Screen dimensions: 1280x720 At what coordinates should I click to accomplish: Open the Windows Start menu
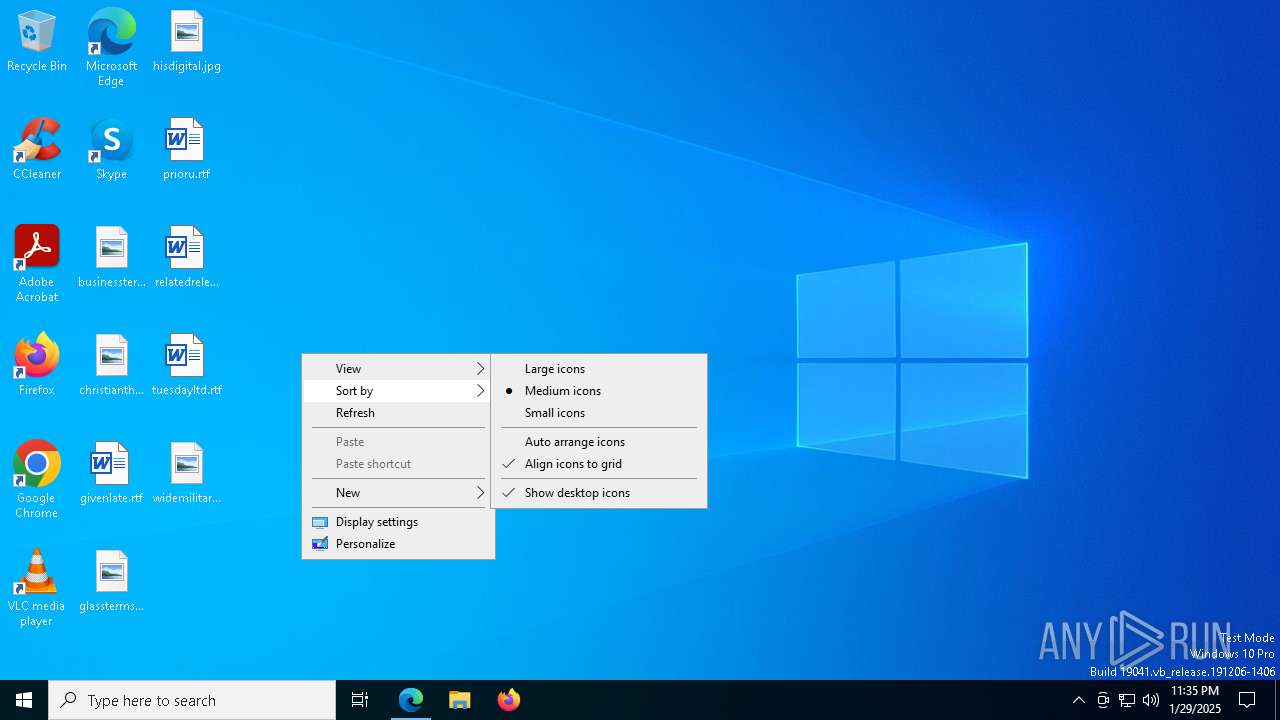click(x=24, y=700)
